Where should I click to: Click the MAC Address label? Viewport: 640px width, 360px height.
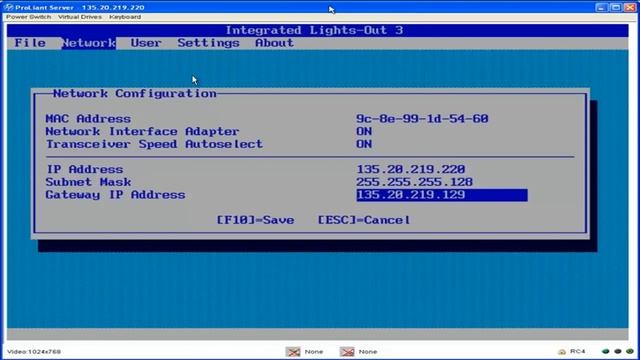point(88,118)
